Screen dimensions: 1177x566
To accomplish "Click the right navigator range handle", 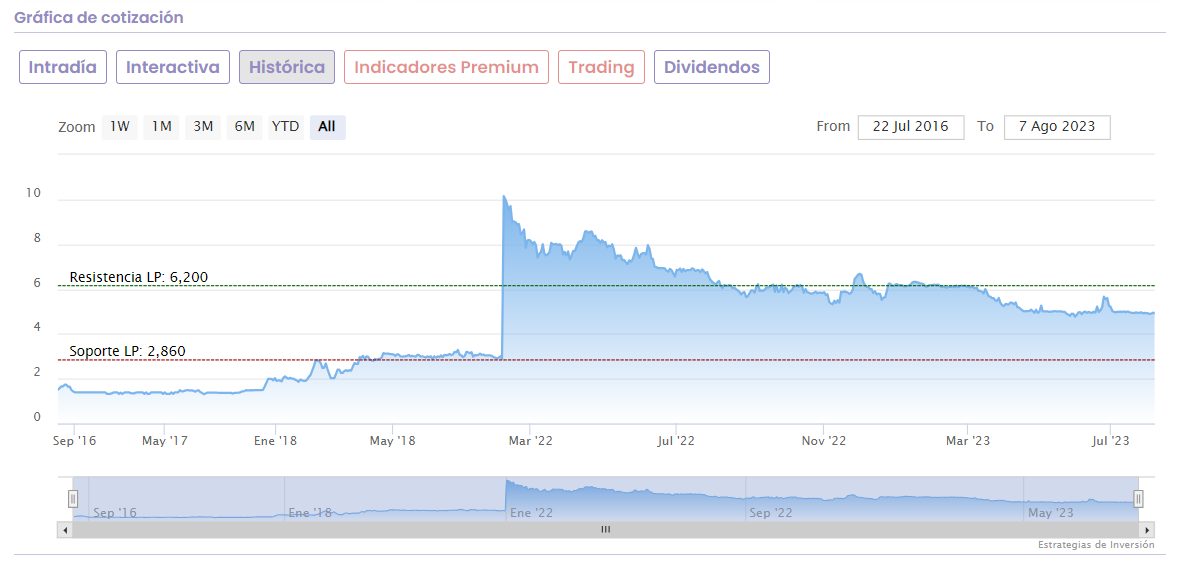I will [x=1138, y=498].
